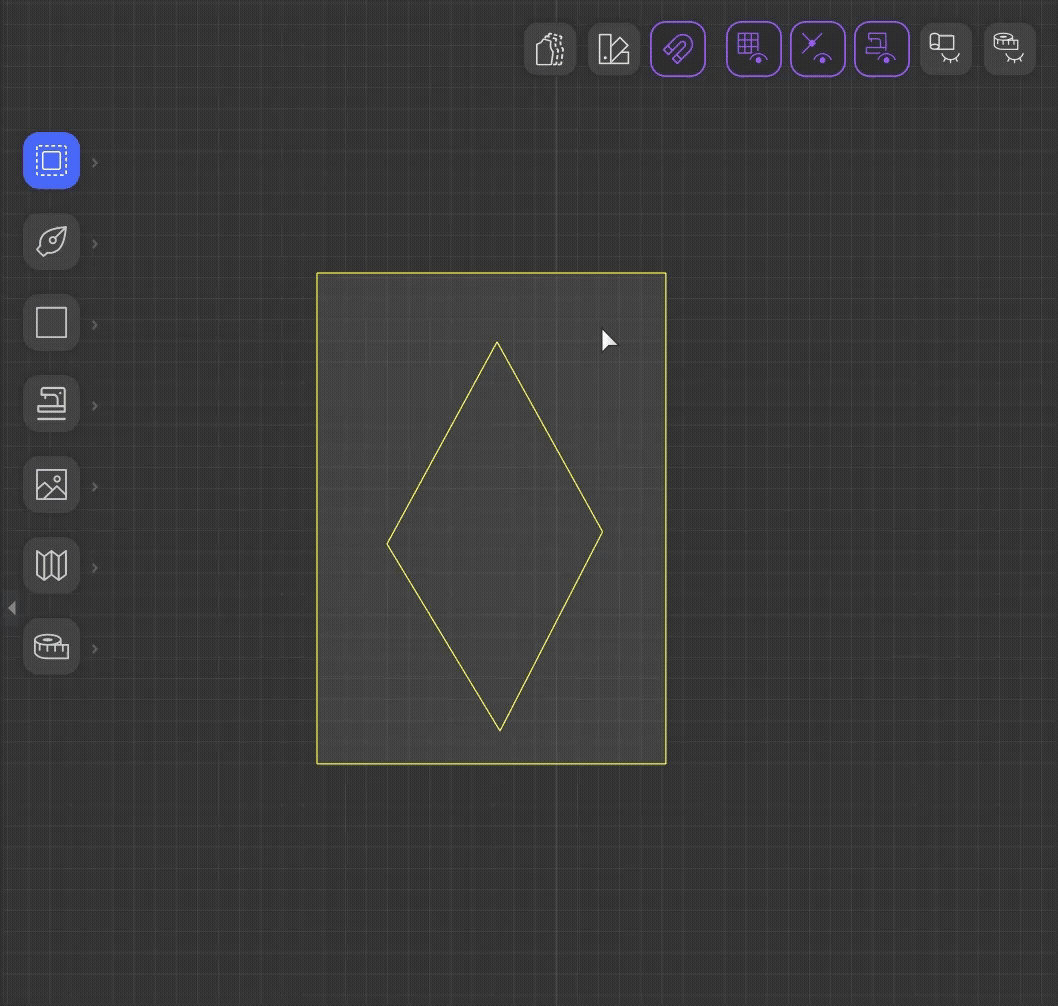Expand the selection tool options chevron
The image size is (1058, 1006).
click(x=95, y=163)
